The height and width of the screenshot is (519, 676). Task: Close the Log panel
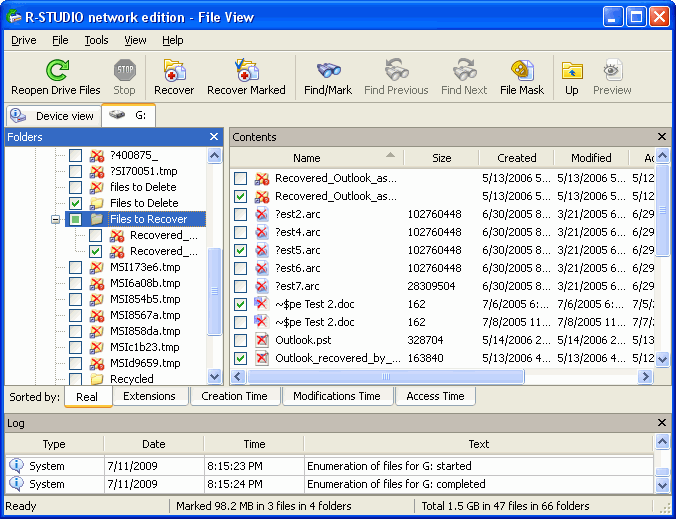pyautogui.click(x=662, y=423)
